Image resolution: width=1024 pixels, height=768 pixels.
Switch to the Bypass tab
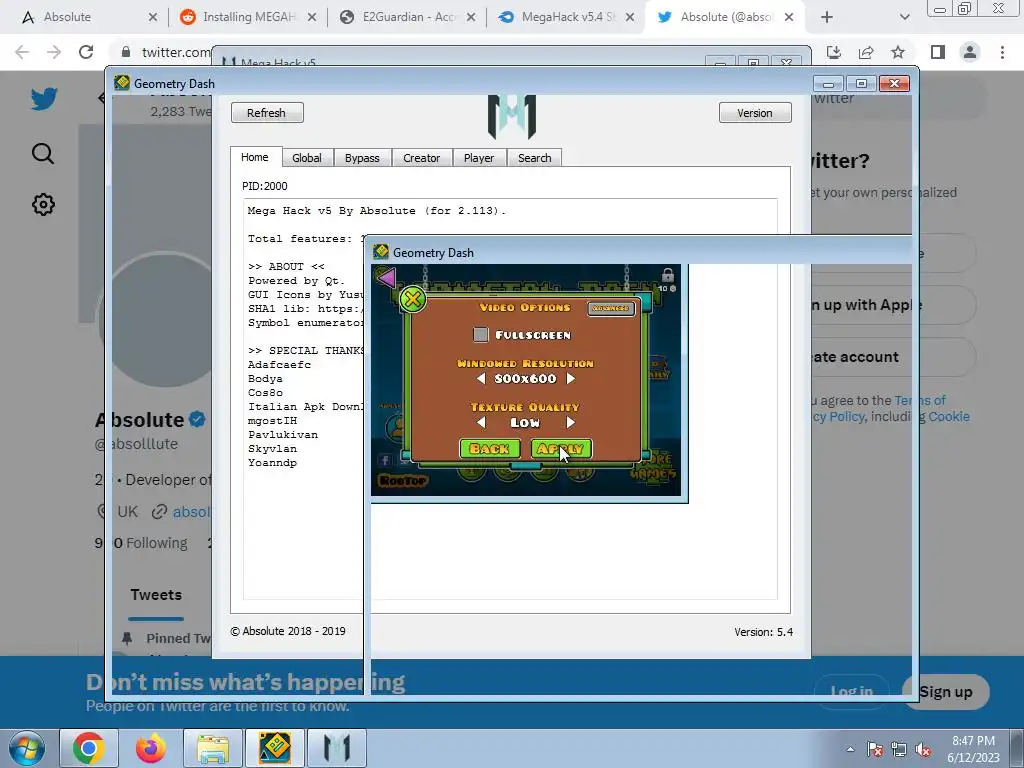click(362, 158)
